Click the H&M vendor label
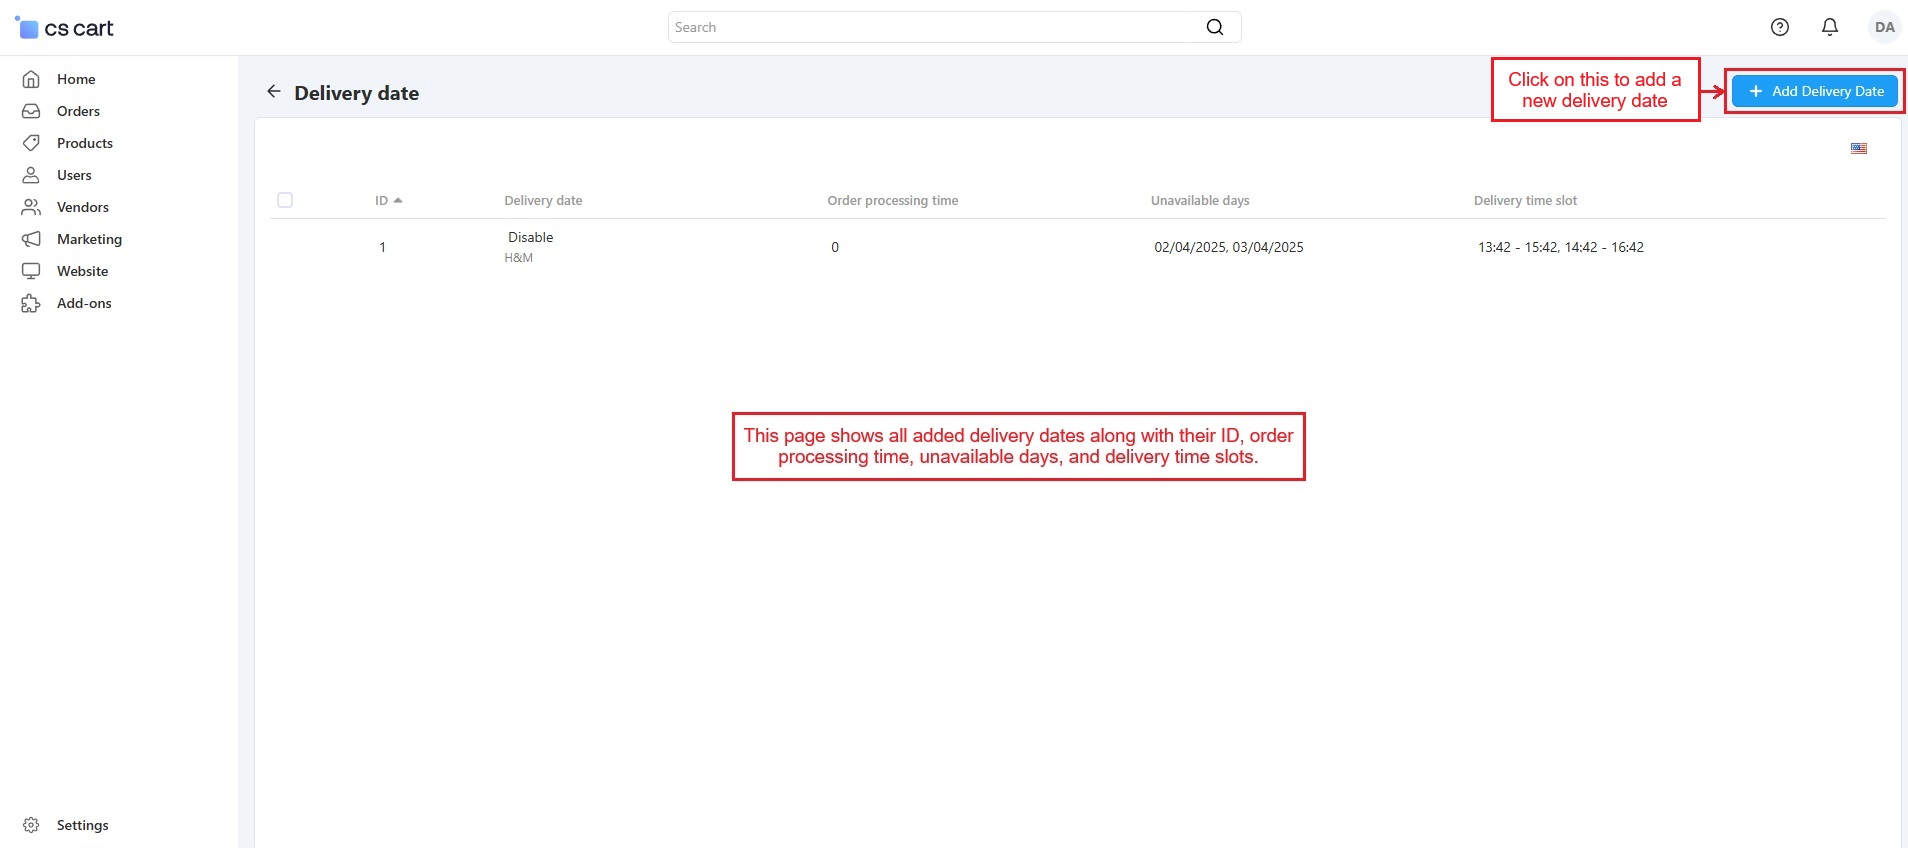 point(518,258)
